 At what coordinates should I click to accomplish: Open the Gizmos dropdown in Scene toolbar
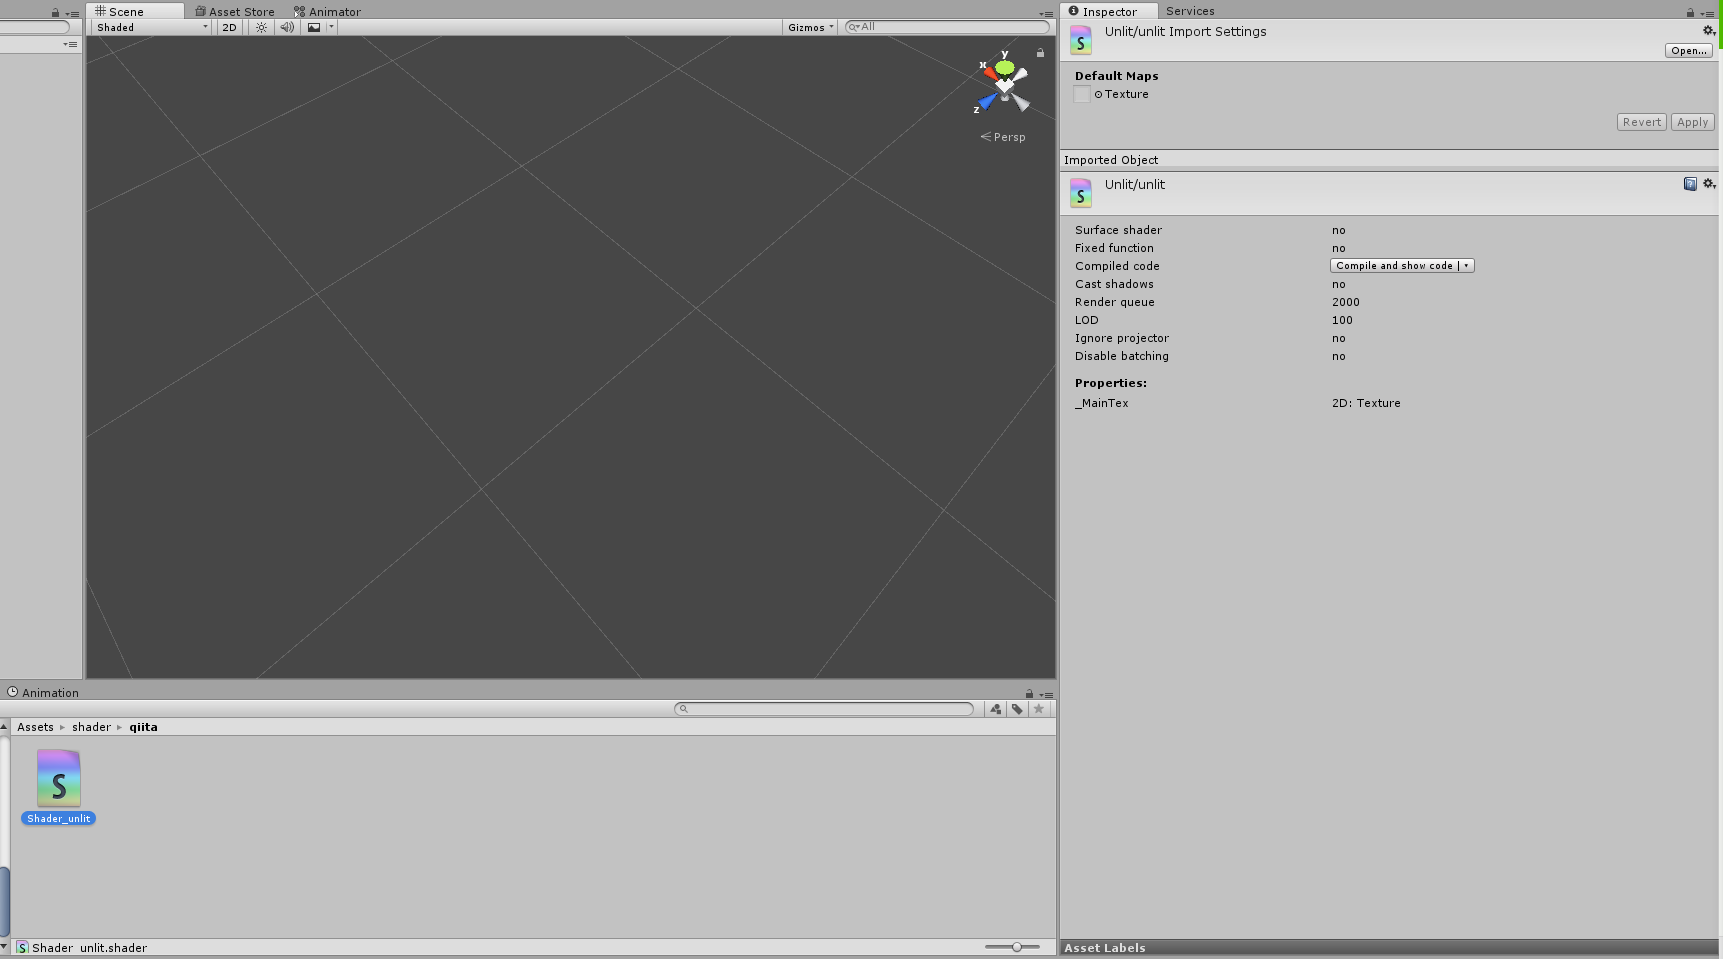pos(809,27)
